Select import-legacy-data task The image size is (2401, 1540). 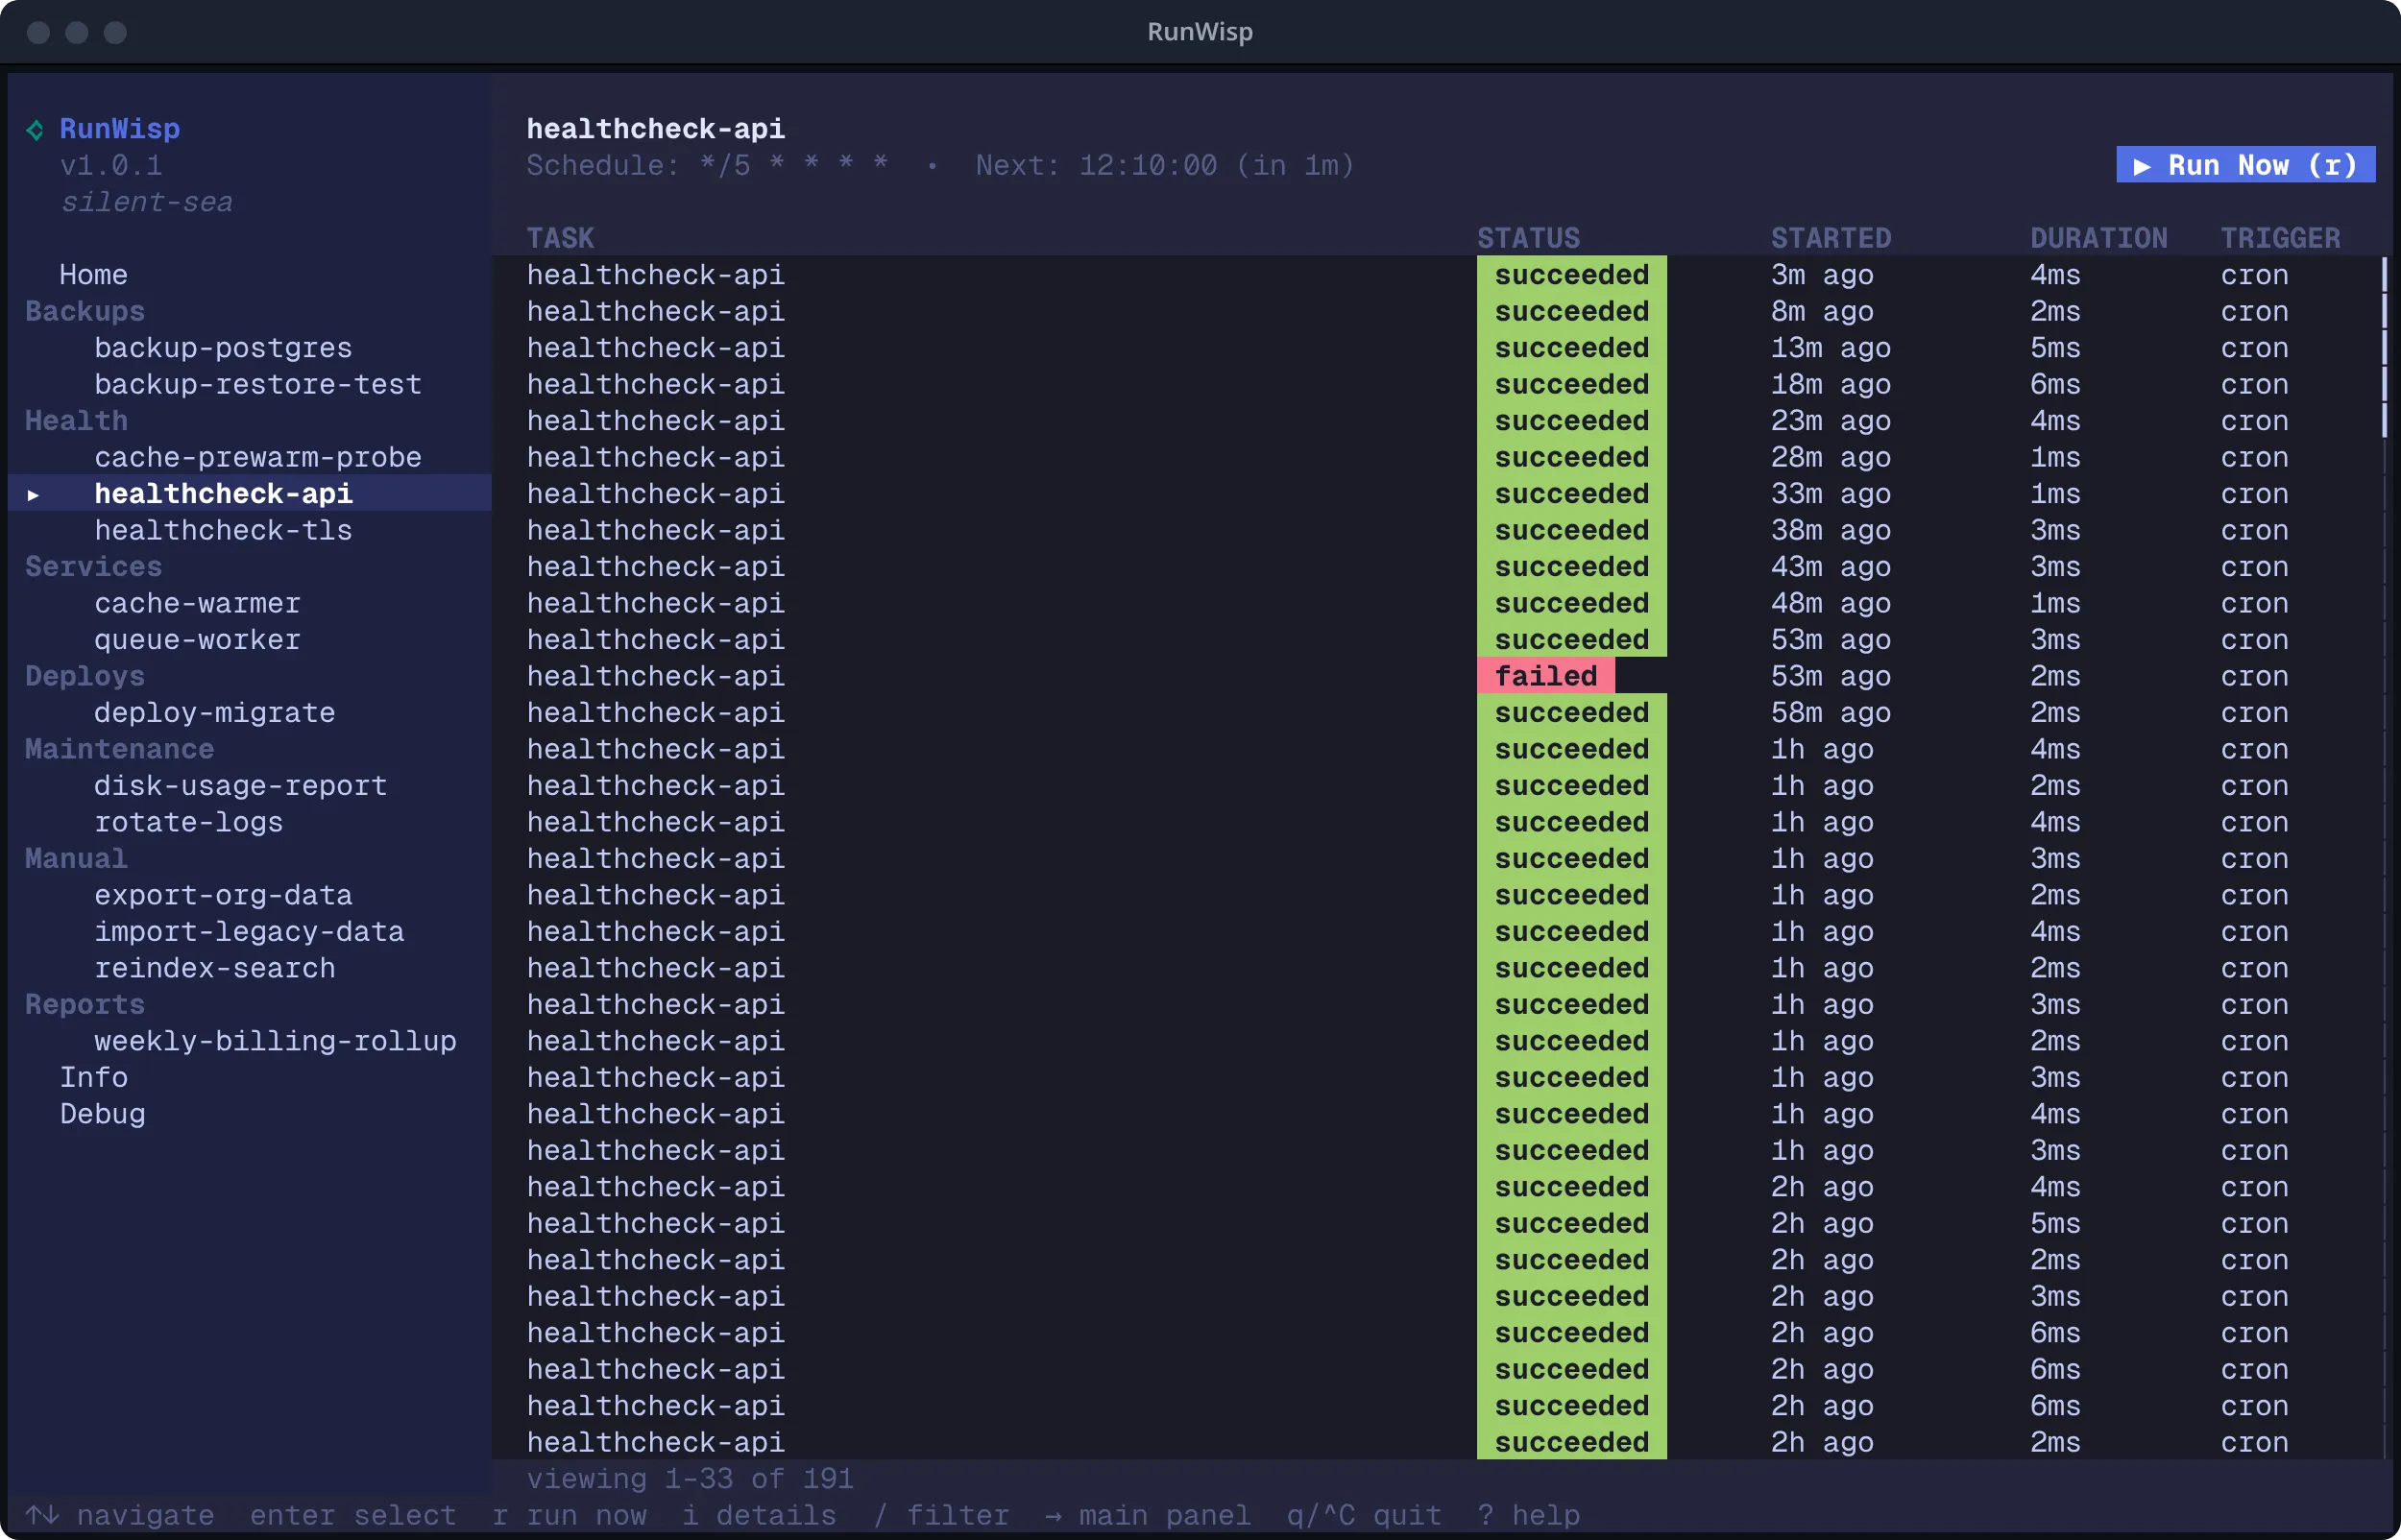pyautogui.click(x=249, y=932)
